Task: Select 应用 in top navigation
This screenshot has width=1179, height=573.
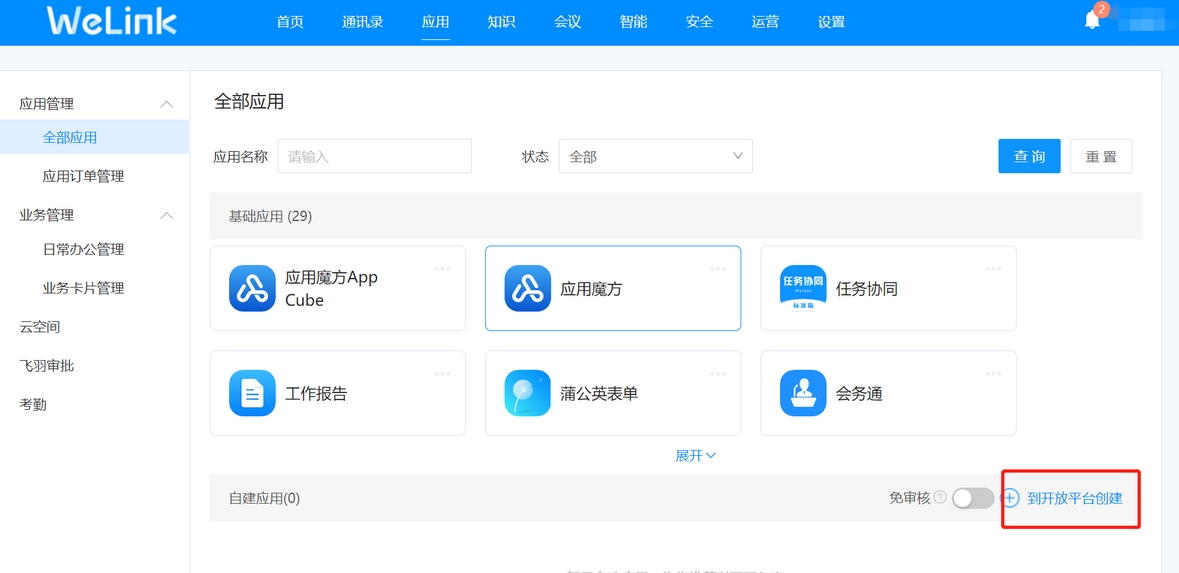Action: pos(435,22)
